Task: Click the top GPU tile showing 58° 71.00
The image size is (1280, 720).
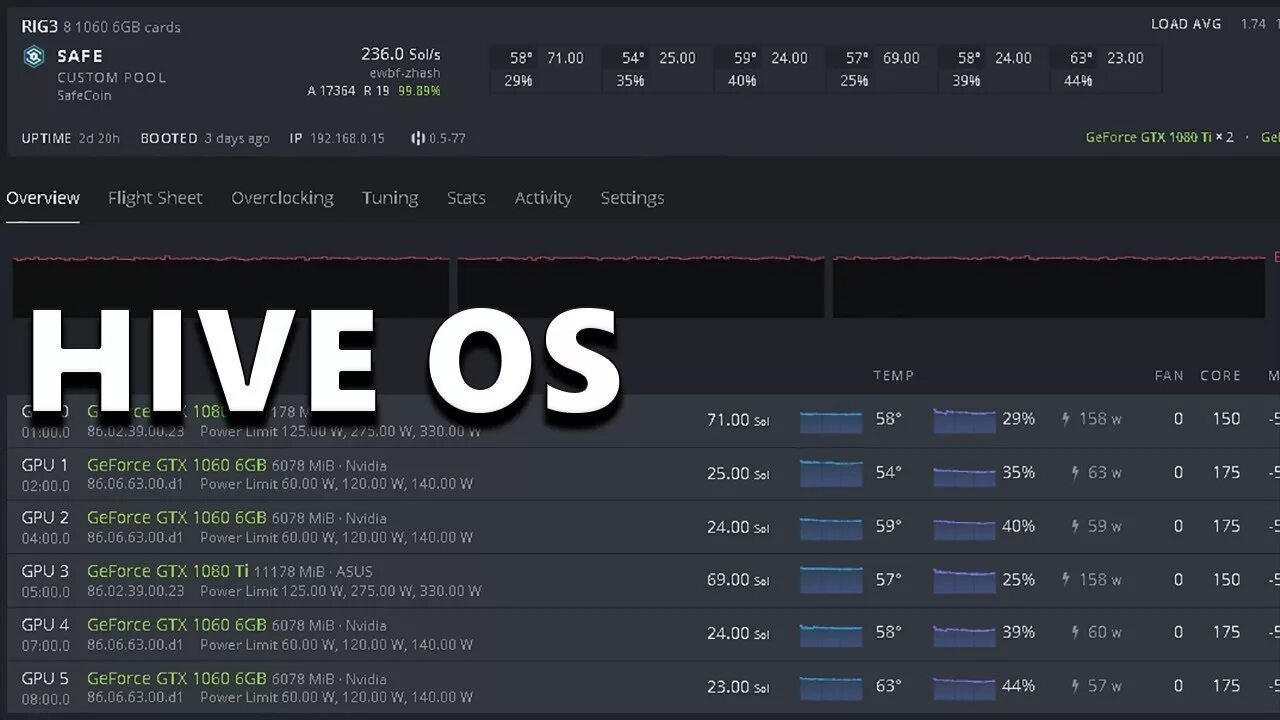Action: coord(546,69)
